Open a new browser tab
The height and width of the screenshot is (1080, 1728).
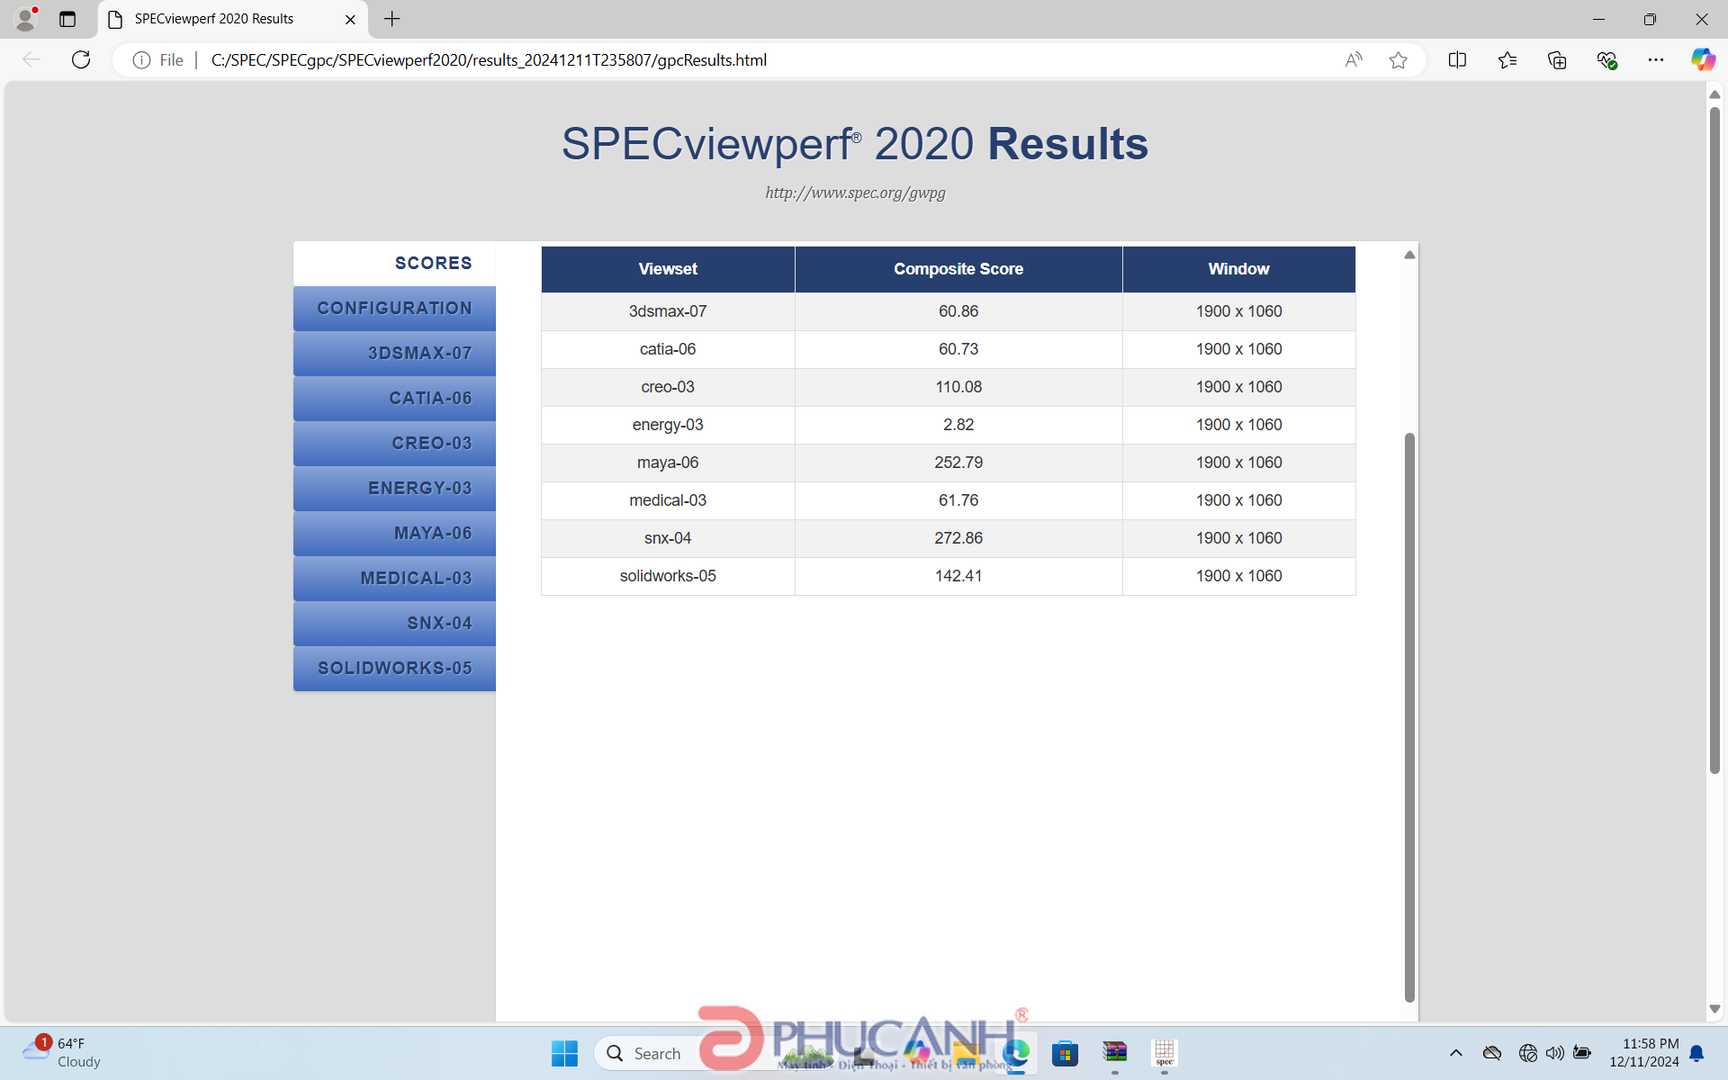coord(392,19)
